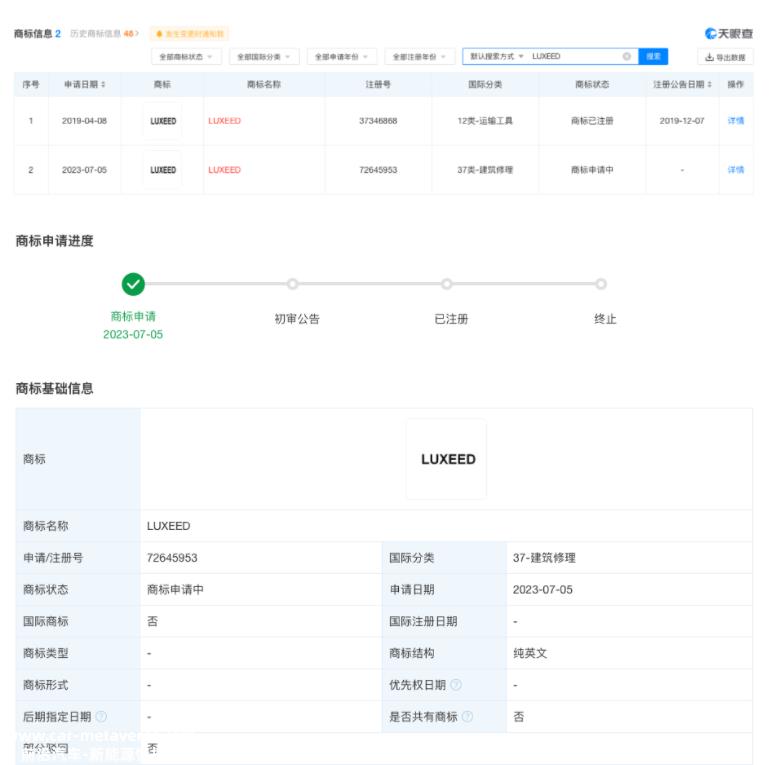The width and height of the screenshot is (777, 765).
Task: Click LUXEED name in row 2
Action: click(x=224, y=170)
